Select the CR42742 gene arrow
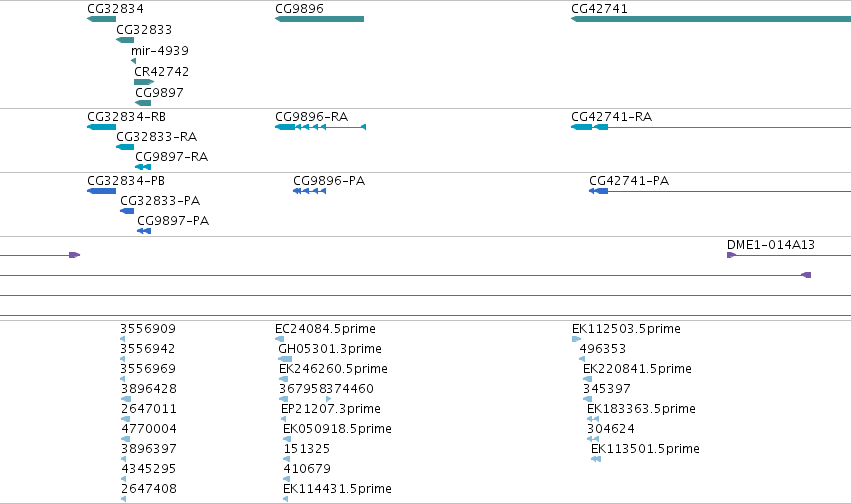Screen dimensions: 851x504 coord(144,82)
